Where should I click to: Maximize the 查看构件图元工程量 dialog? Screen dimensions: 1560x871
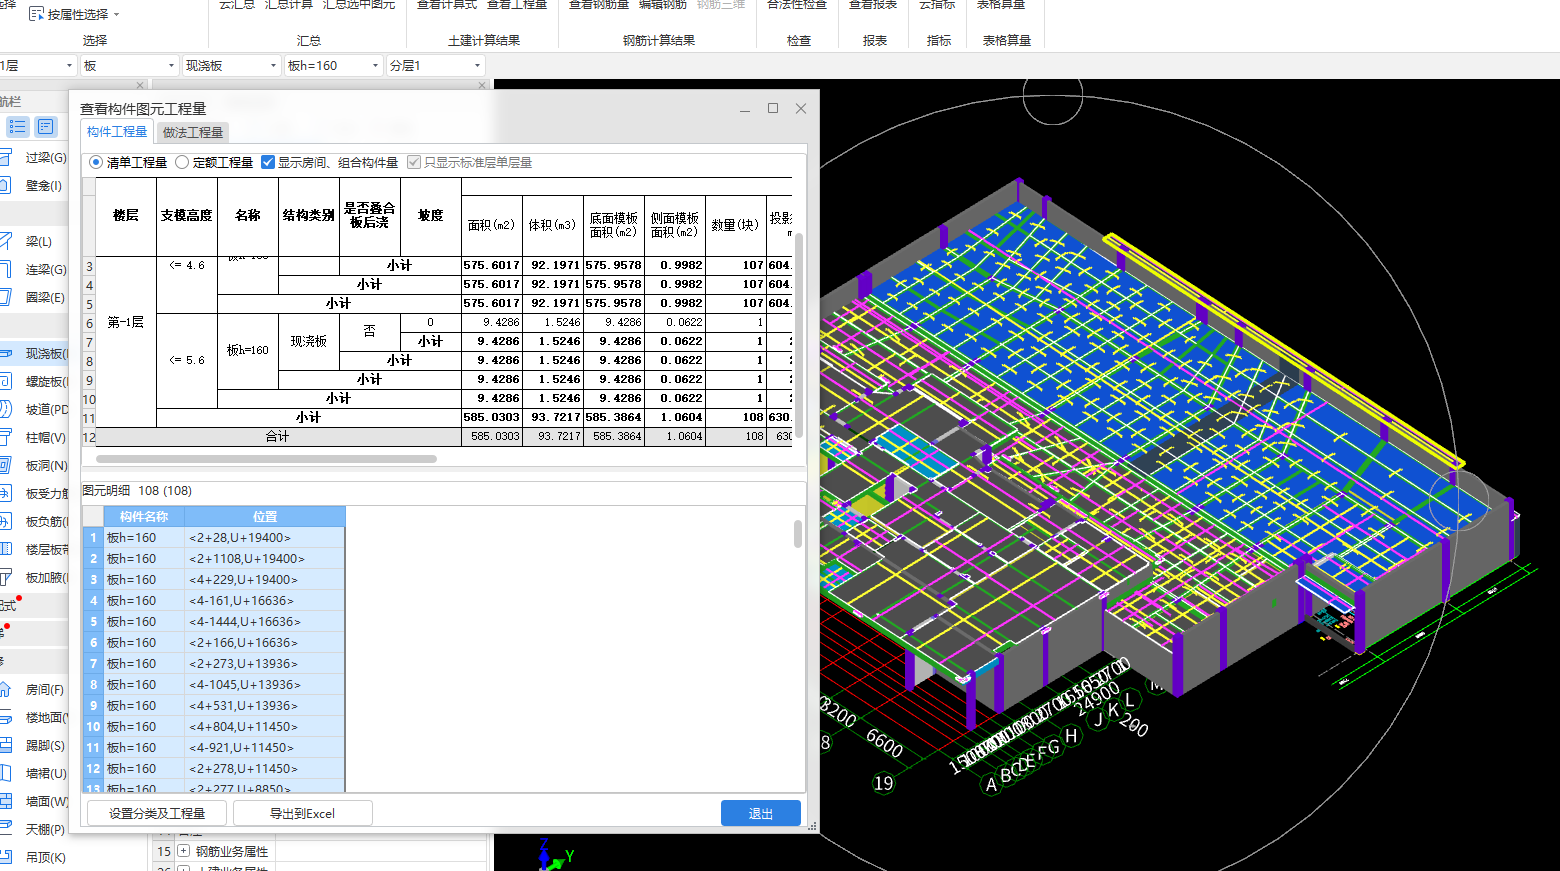(773, 108)
